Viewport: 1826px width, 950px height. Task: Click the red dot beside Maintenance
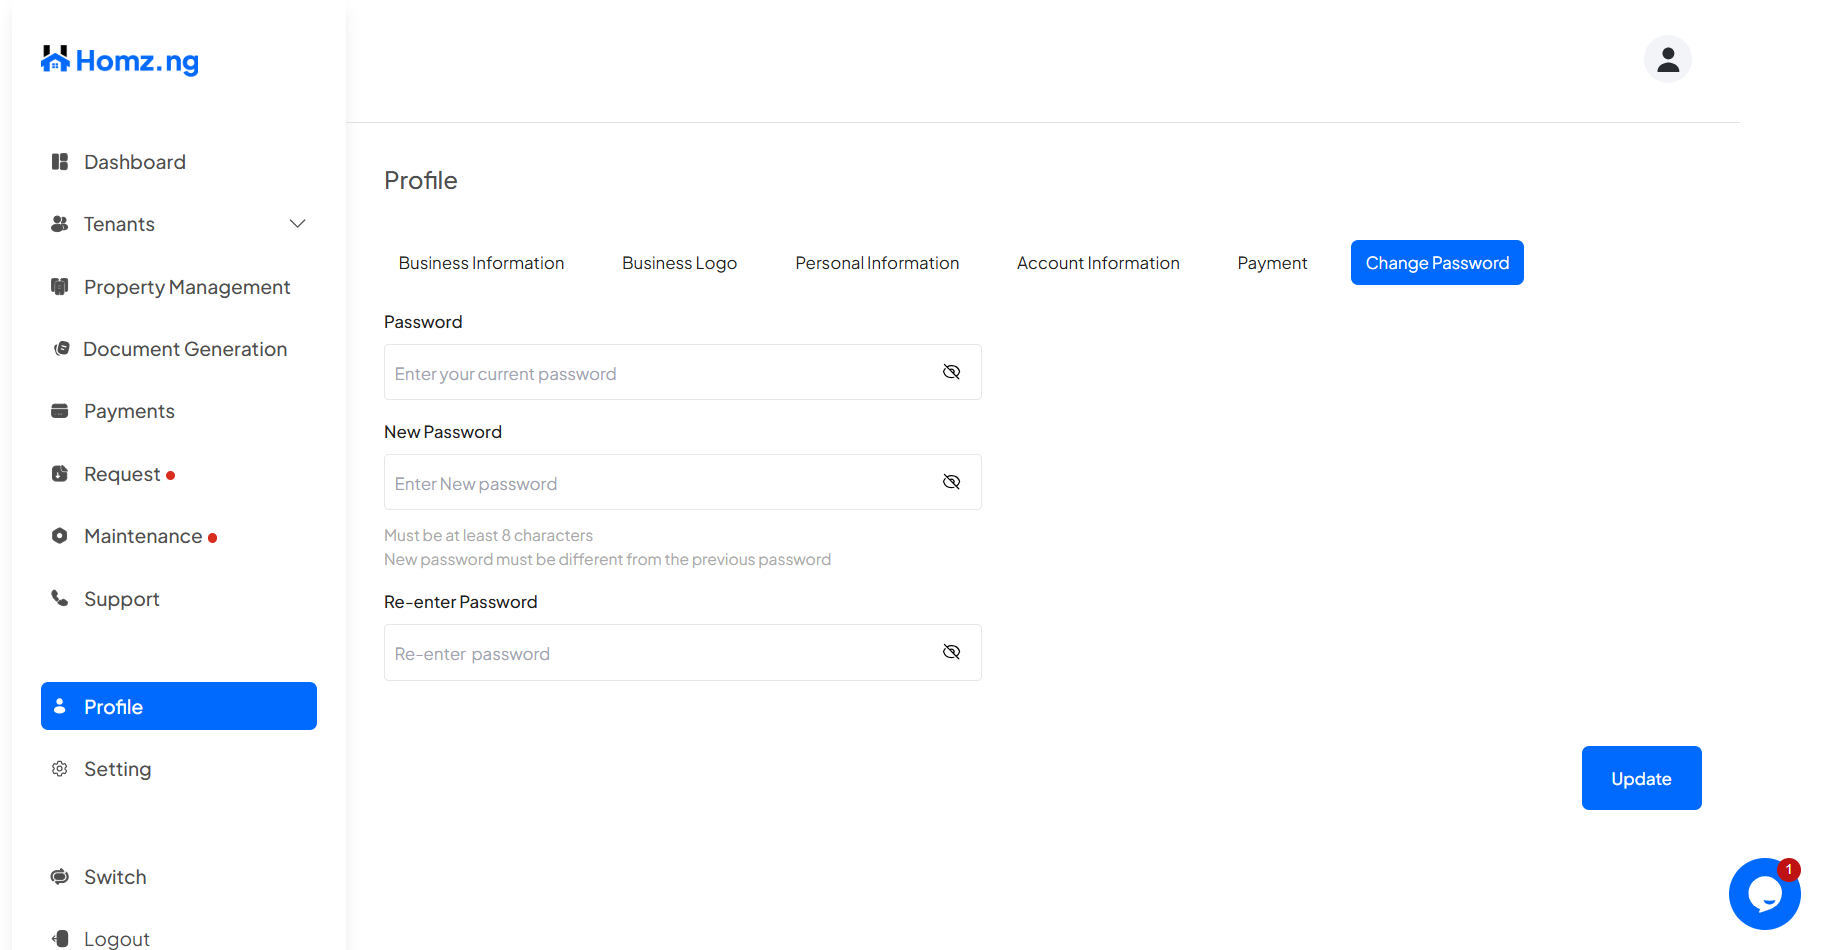coord(212,538)
